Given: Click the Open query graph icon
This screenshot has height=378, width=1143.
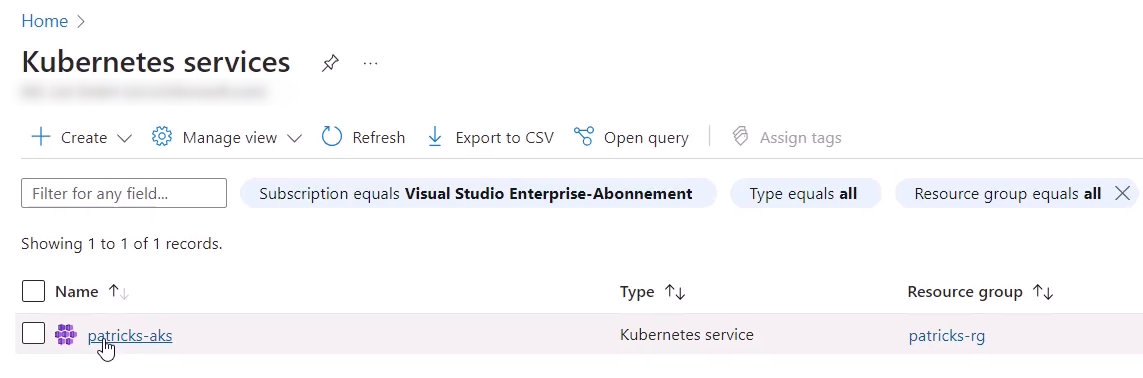Looking at the screenshot, I should coord(584,137).
